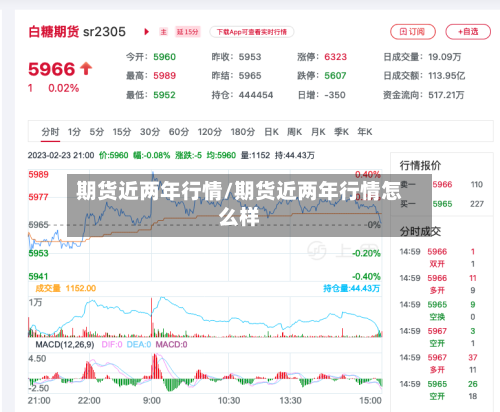Click the 2023-02-23 21:00 timestamp
The height and width of the screenshot is (412, 500).
pos(61,155)
